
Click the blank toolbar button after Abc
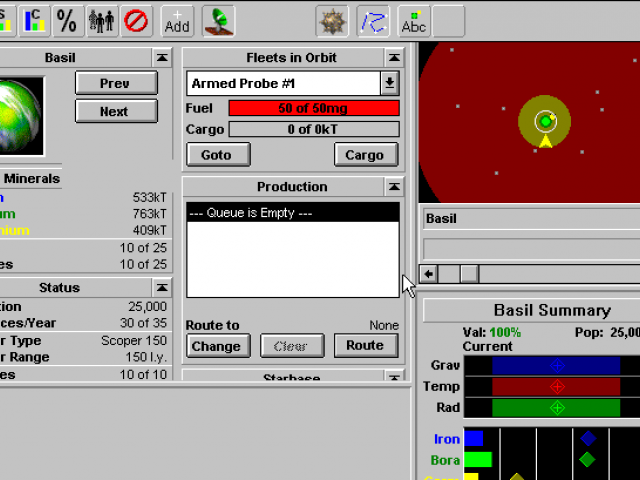click(x=448, y=21)
